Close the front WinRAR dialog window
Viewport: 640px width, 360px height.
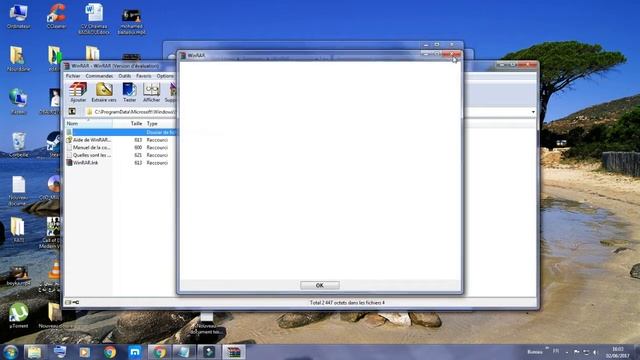point(452,54)
